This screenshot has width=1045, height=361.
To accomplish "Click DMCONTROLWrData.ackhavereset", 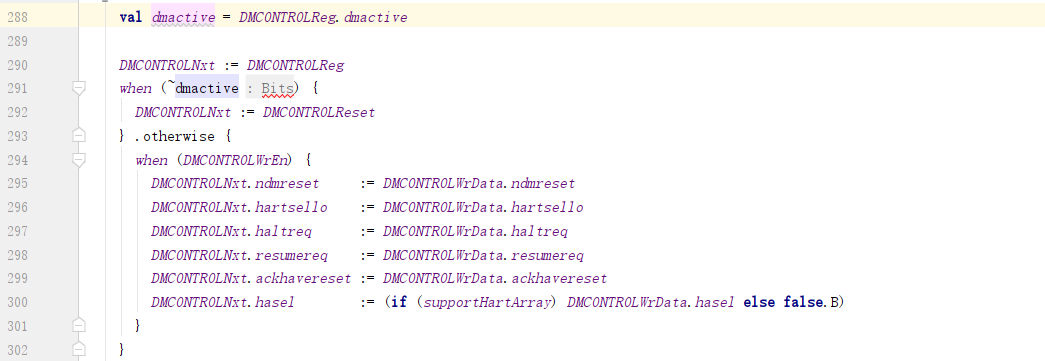I will click(x=495, y=278).
